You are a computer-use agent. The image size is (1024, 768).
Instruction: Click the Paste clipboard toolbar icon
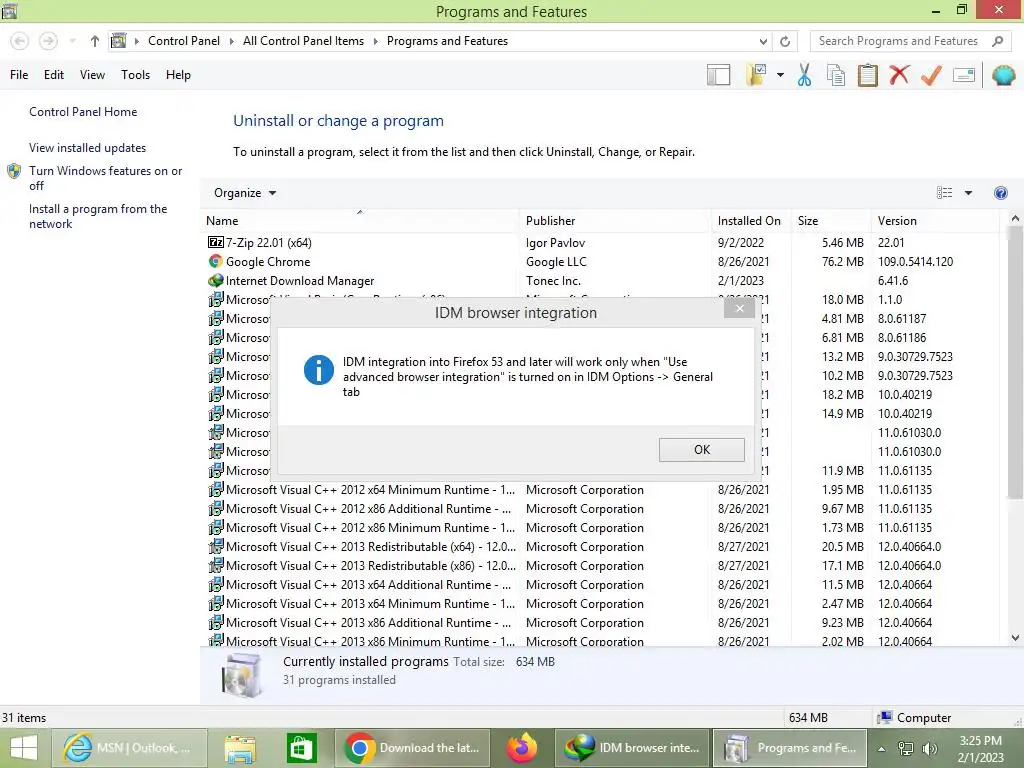(x=867, y=75)
